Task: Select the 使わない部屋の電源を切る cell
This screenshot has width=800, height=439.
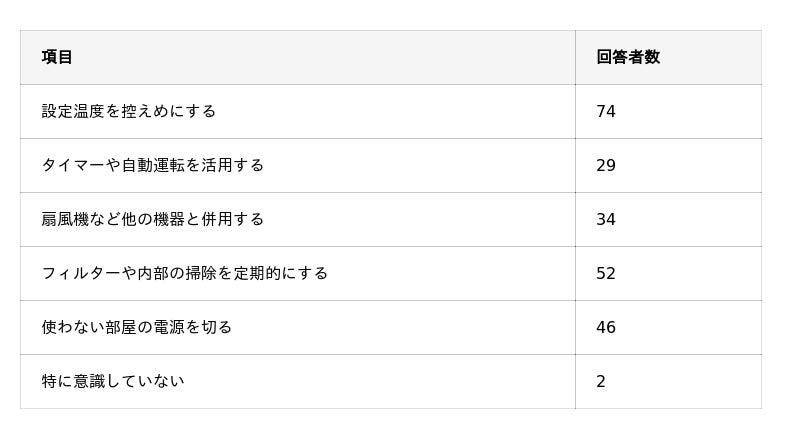Action: [x=137, y=327]
